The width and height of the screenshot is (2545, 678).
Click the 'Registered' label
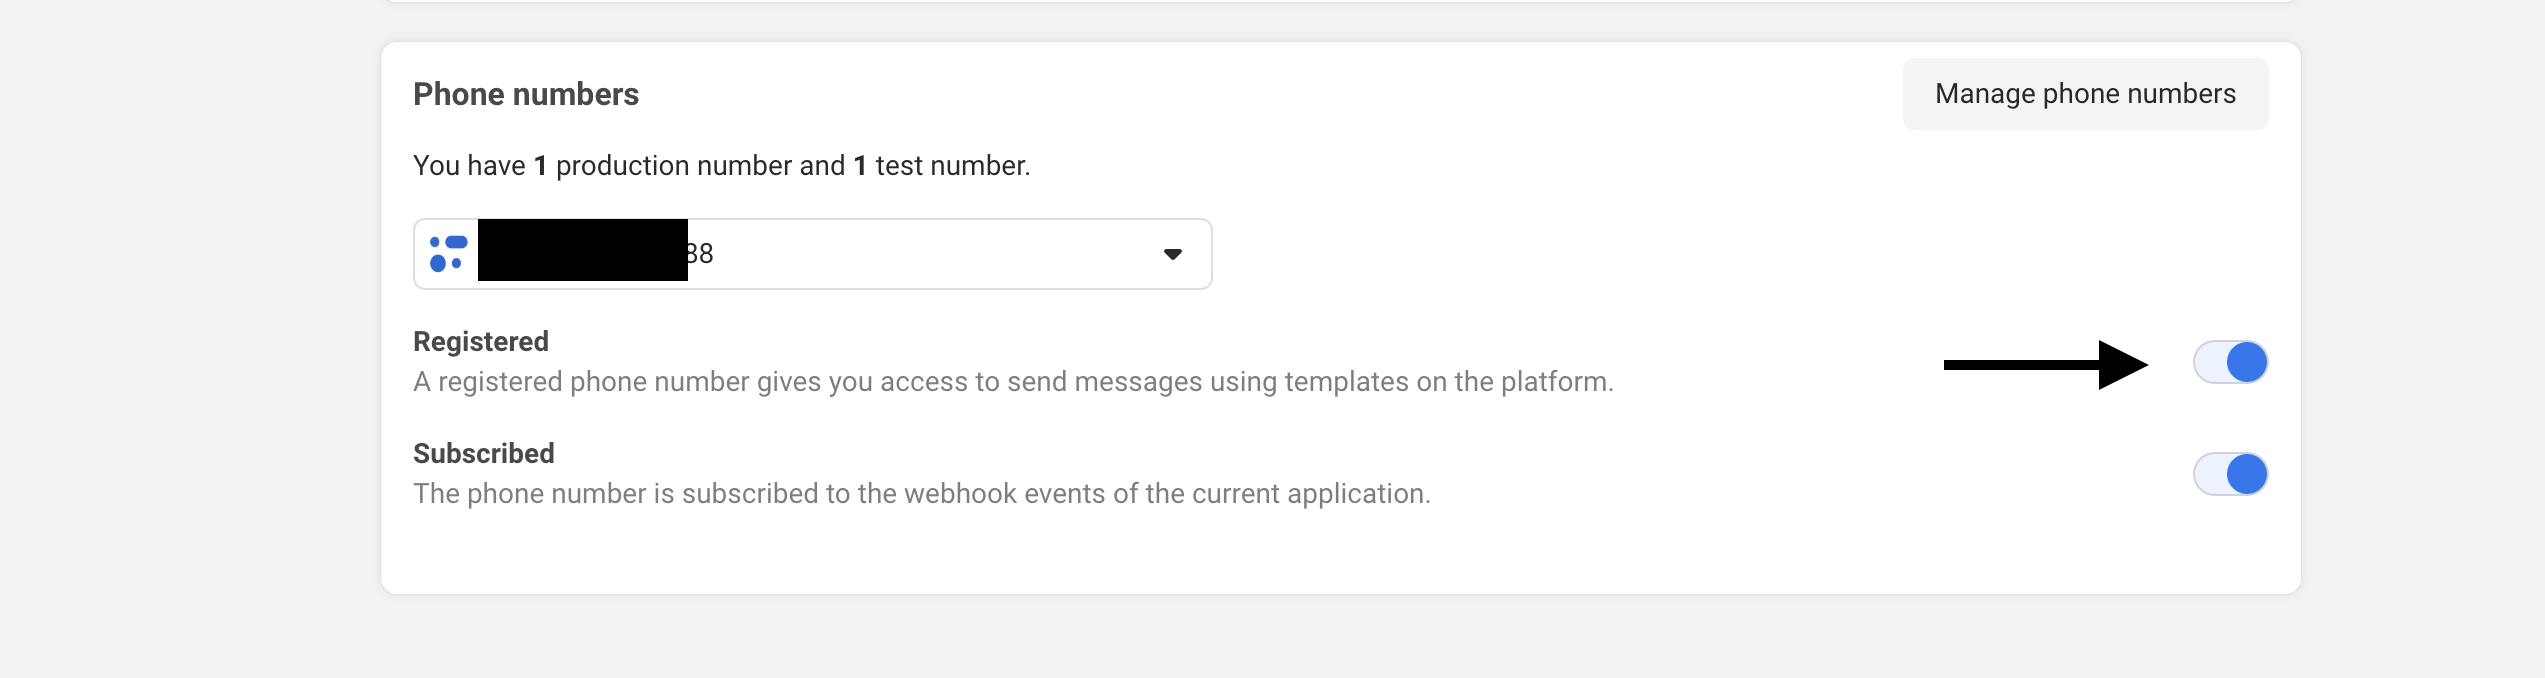pyautogui.click(x=481, y=342)
